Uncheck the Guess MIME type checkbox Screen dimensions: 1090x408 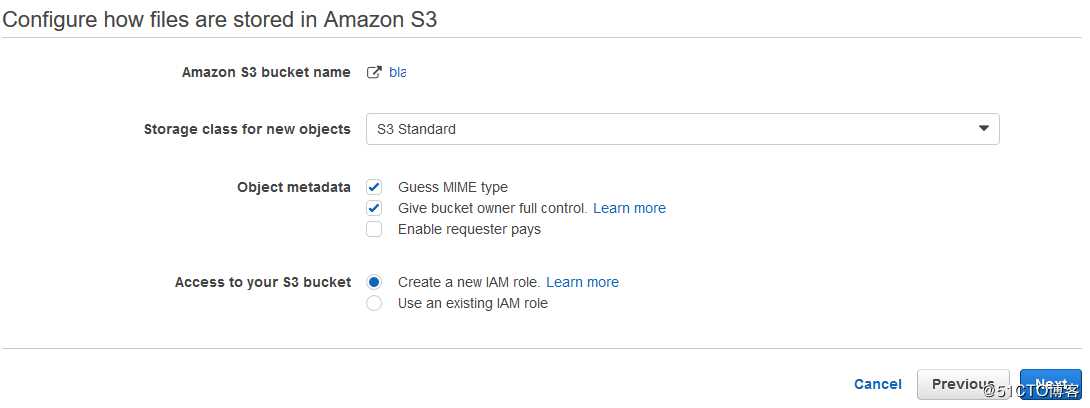tap(374, 187)
